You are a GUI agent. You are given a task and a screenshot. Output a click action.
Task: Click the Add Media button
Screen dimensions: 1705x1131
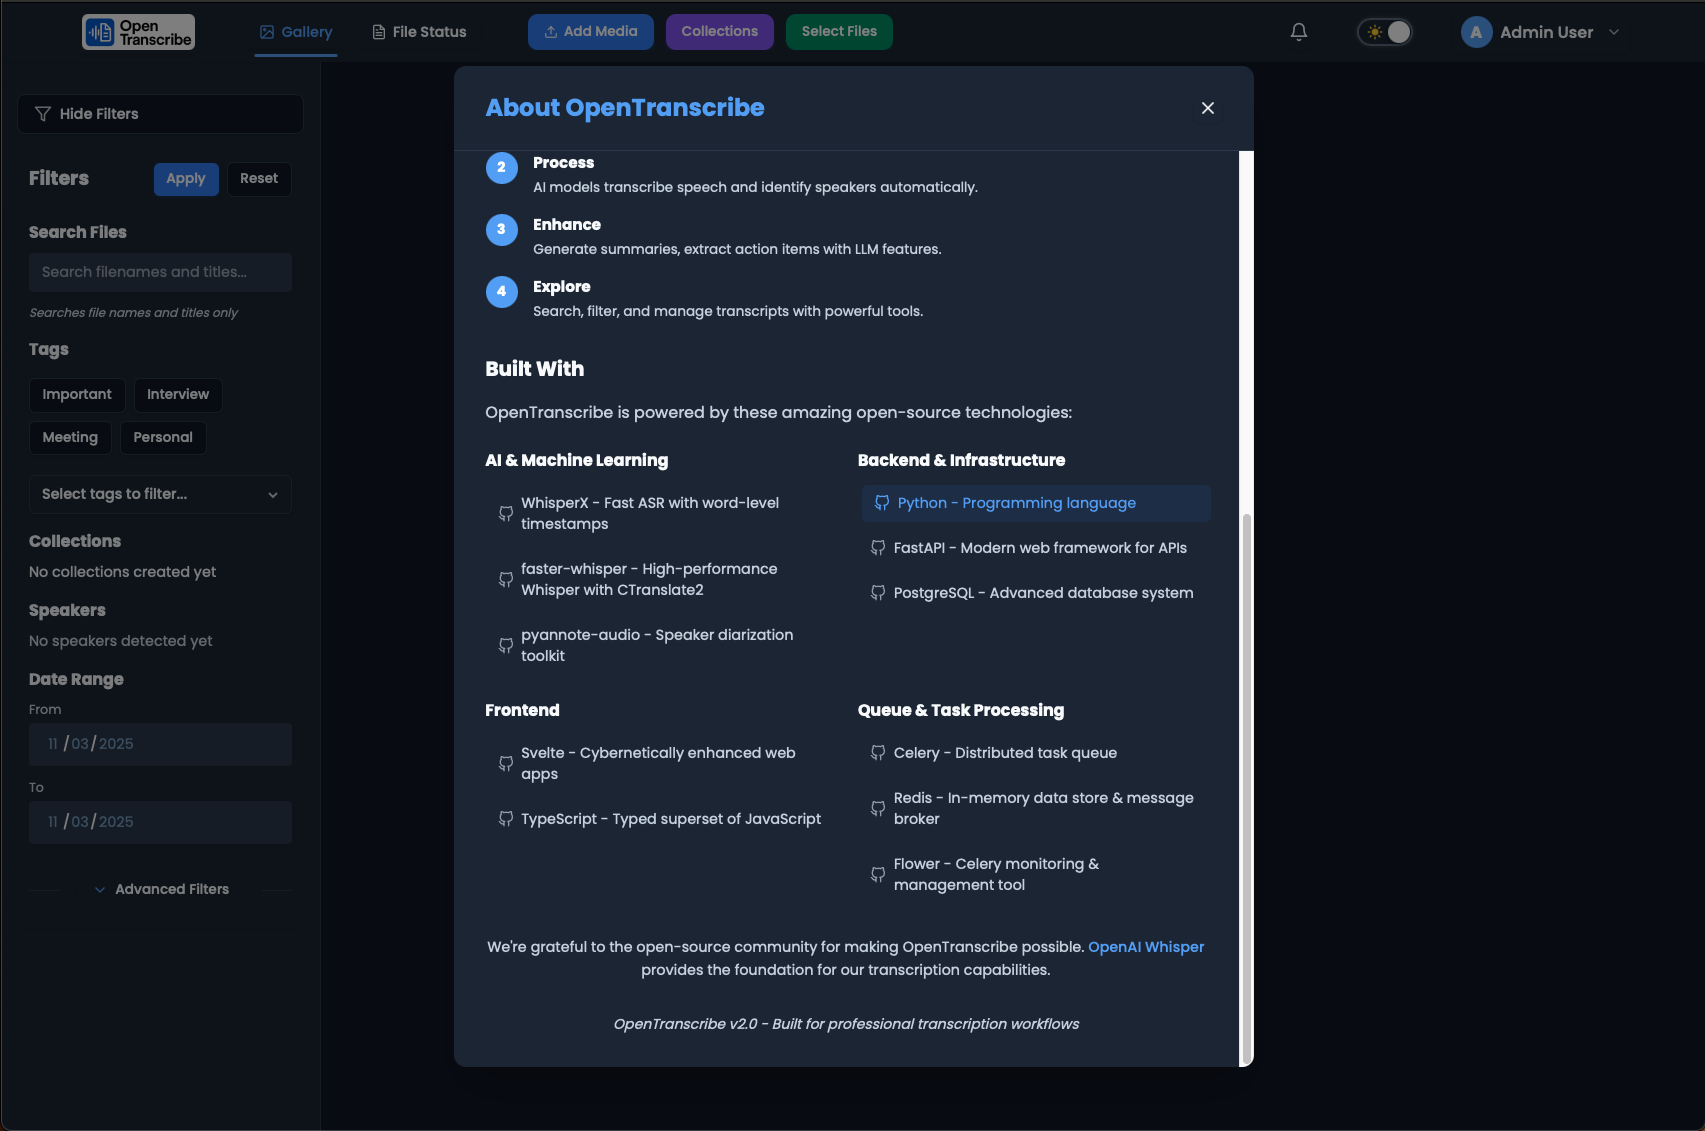(x=591, y=32)
